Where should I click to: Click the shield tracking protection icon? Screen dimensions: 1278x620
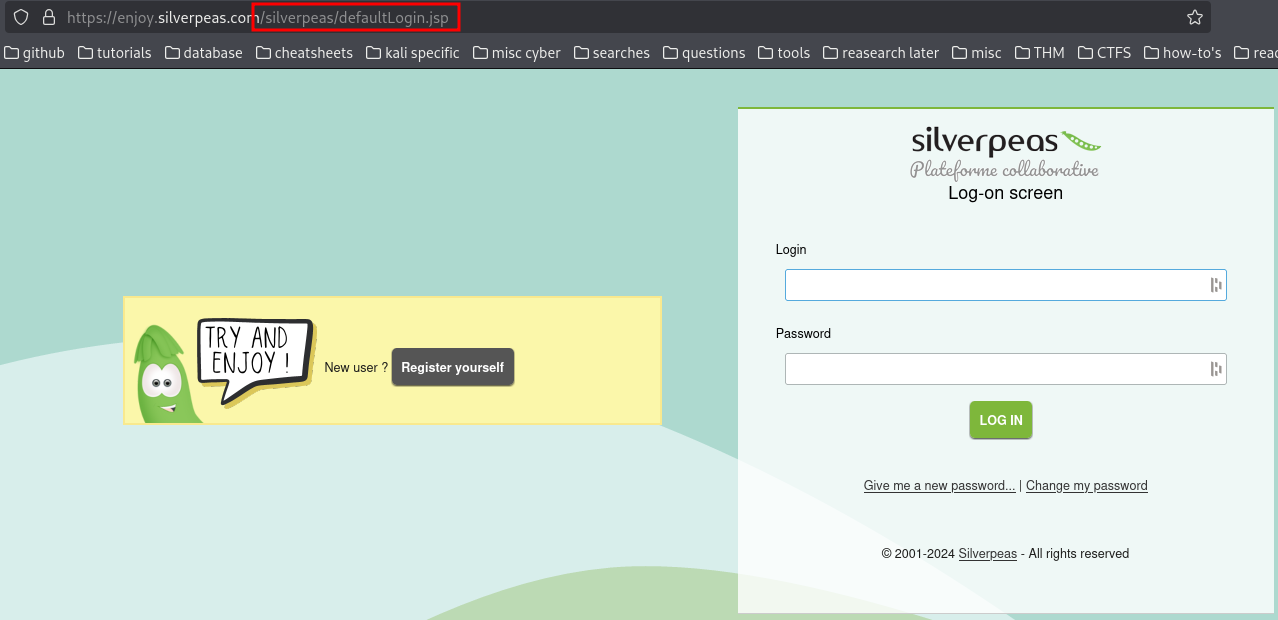pos(21,17)
